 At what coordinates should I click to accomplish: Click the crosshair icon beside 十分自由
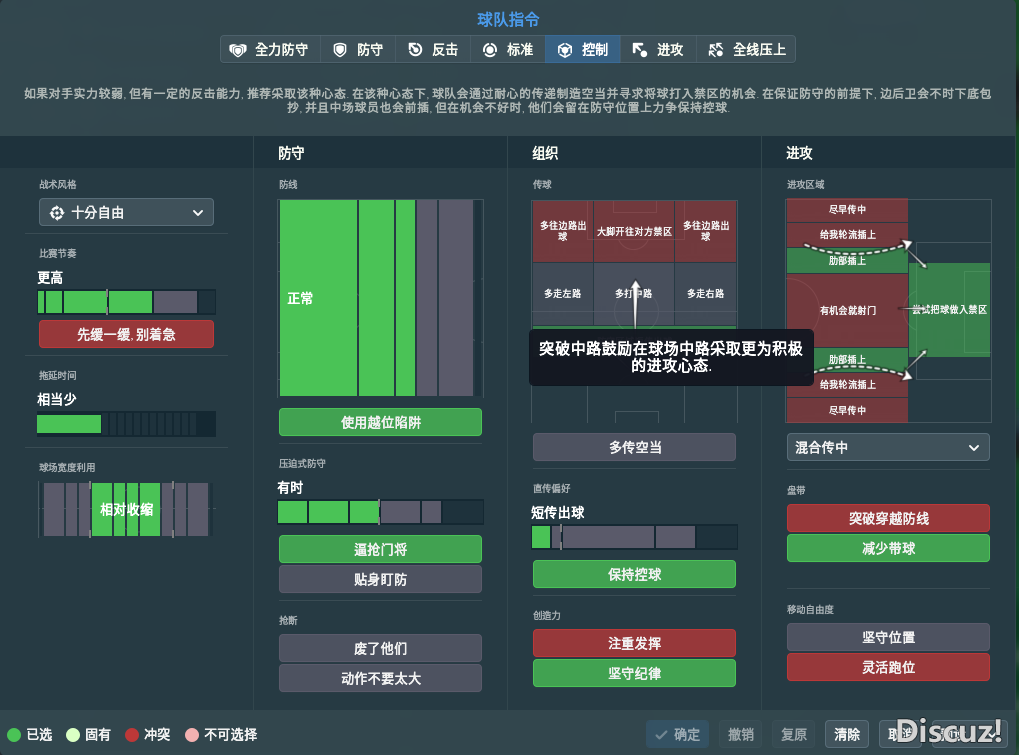[56, 213]
